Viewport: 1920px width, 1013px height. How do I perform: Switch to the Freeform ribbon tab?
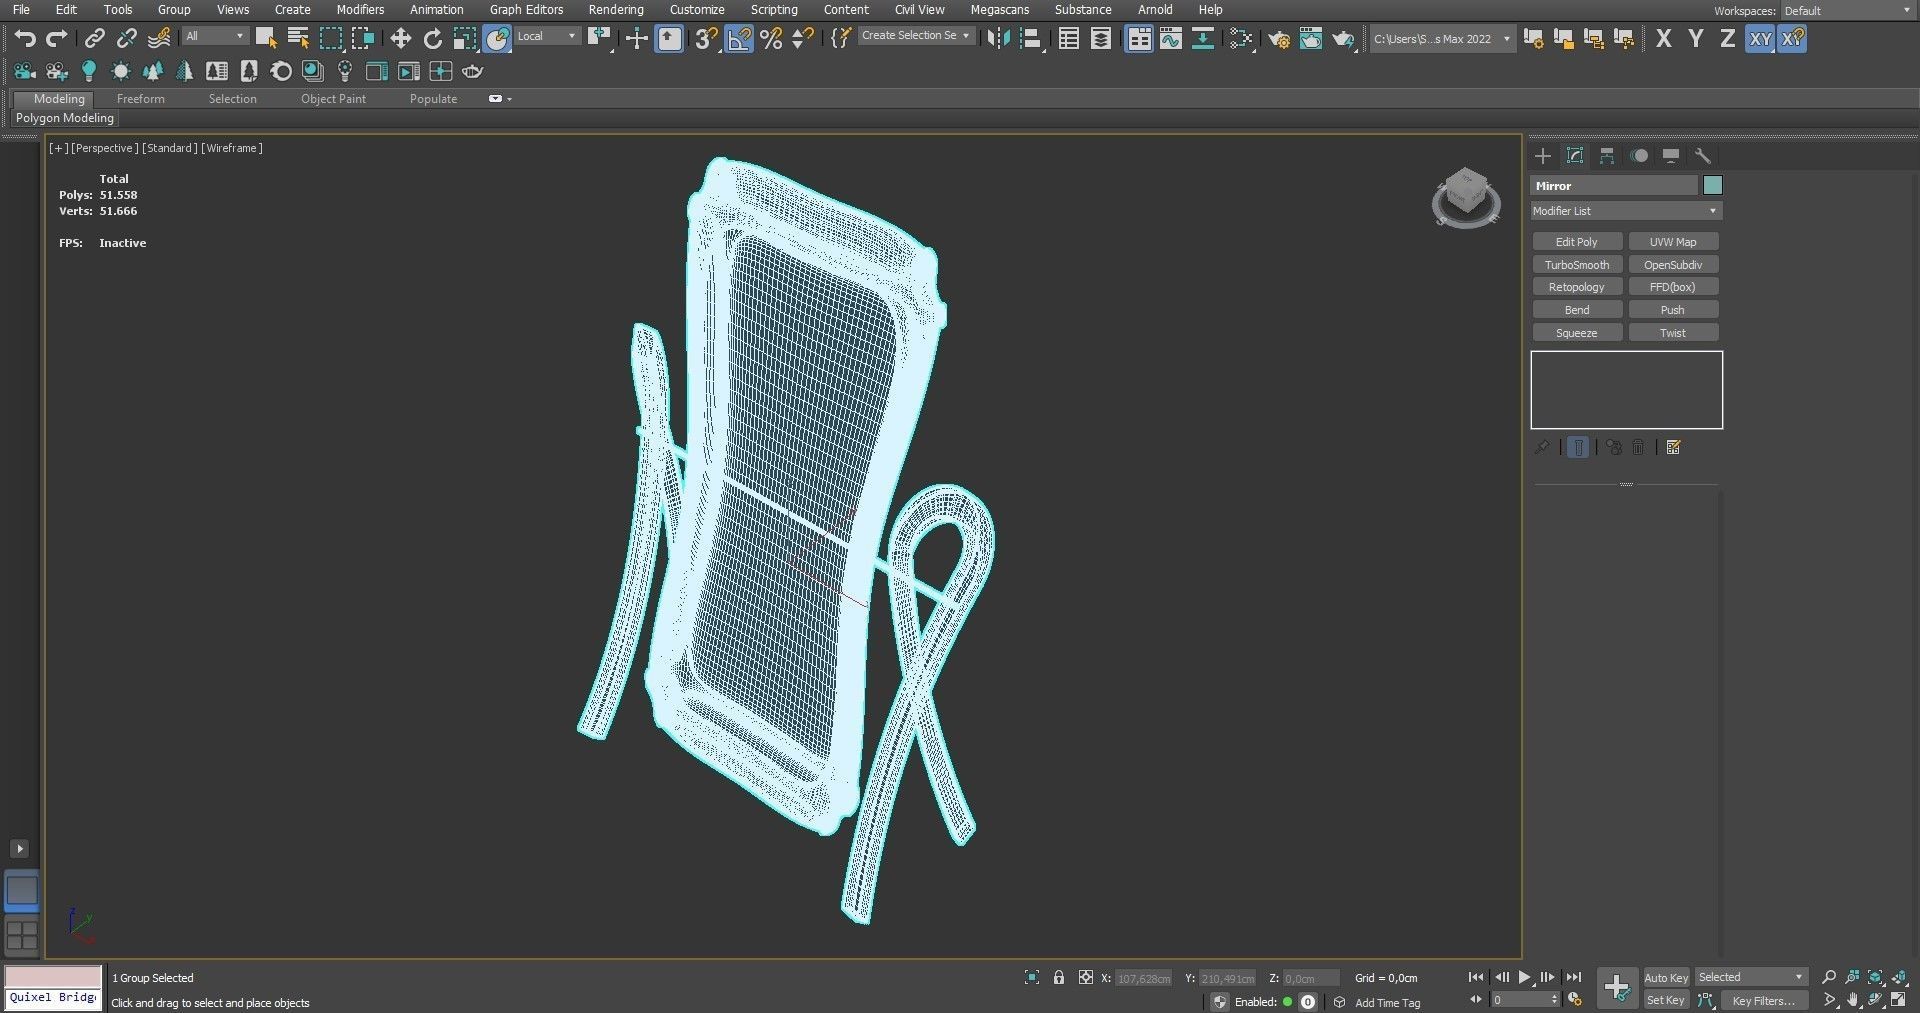[141, 99]
